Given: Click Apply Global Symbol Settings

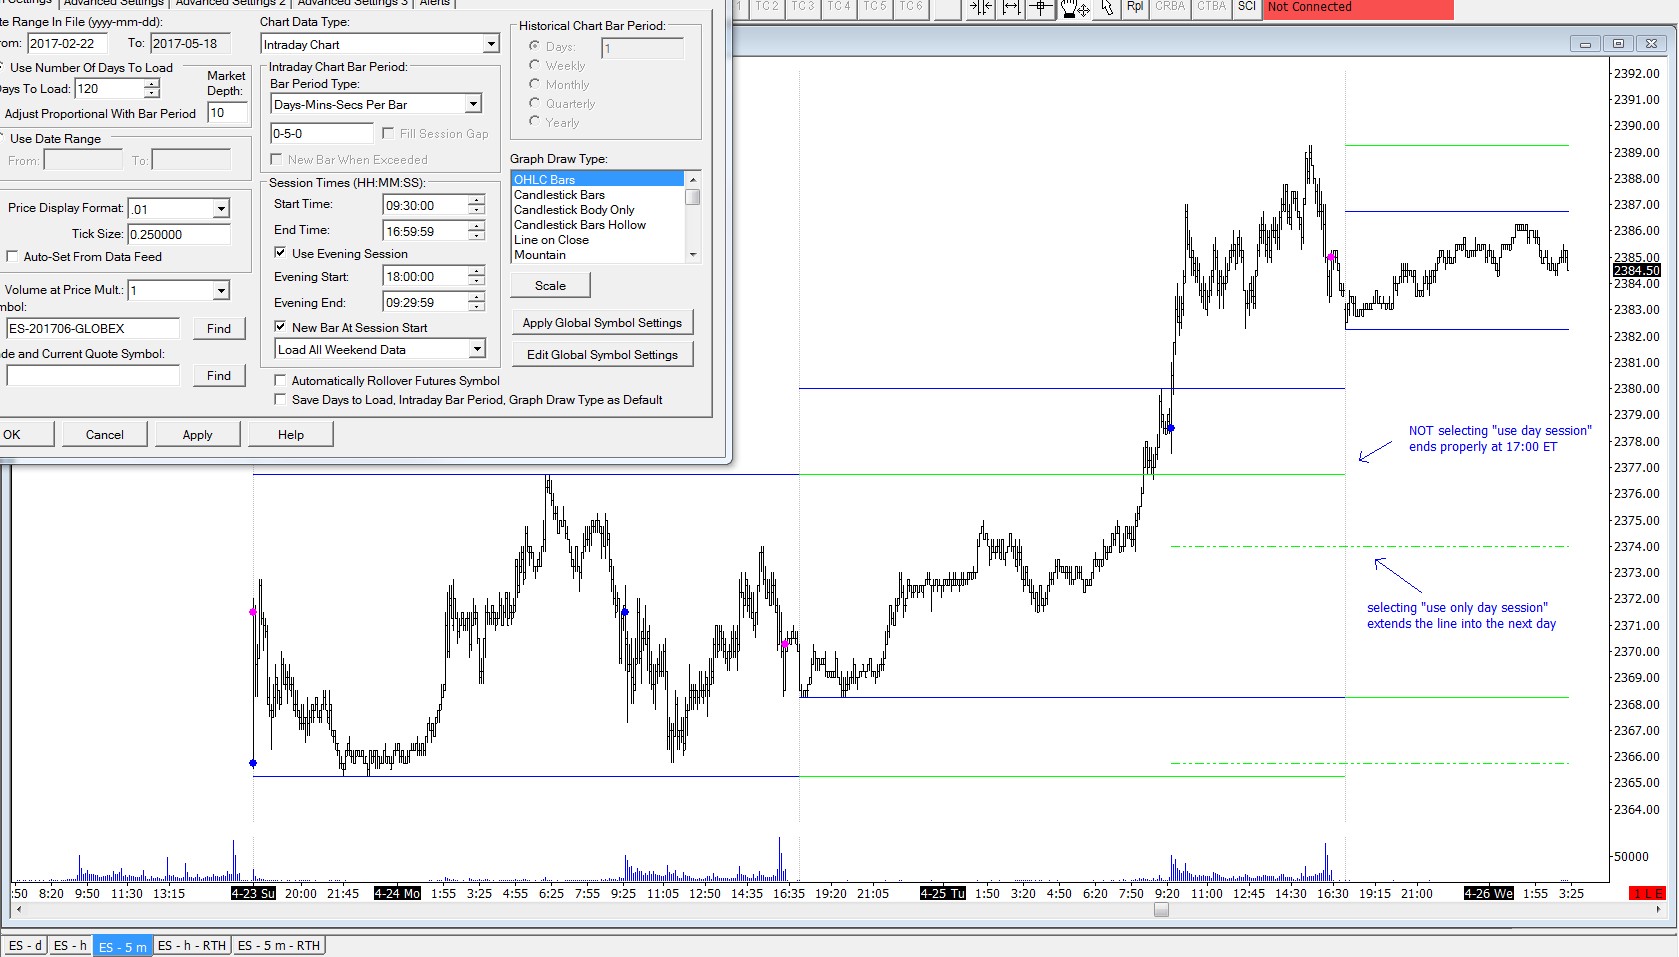Looking at the screenshot, I should pos(602,322).
